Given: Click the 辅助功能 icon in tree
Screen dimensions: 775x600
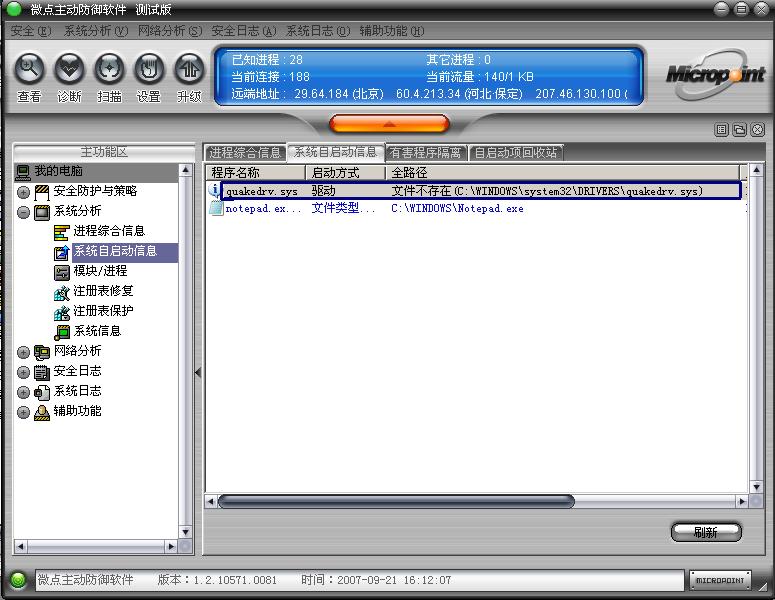Looking at the screenshot, I should click(42, 412).
